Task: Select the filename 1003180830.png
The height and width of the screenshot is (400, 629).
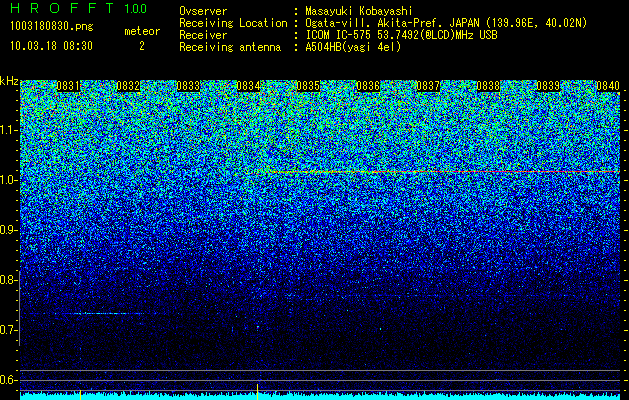Action: point(52,27)
